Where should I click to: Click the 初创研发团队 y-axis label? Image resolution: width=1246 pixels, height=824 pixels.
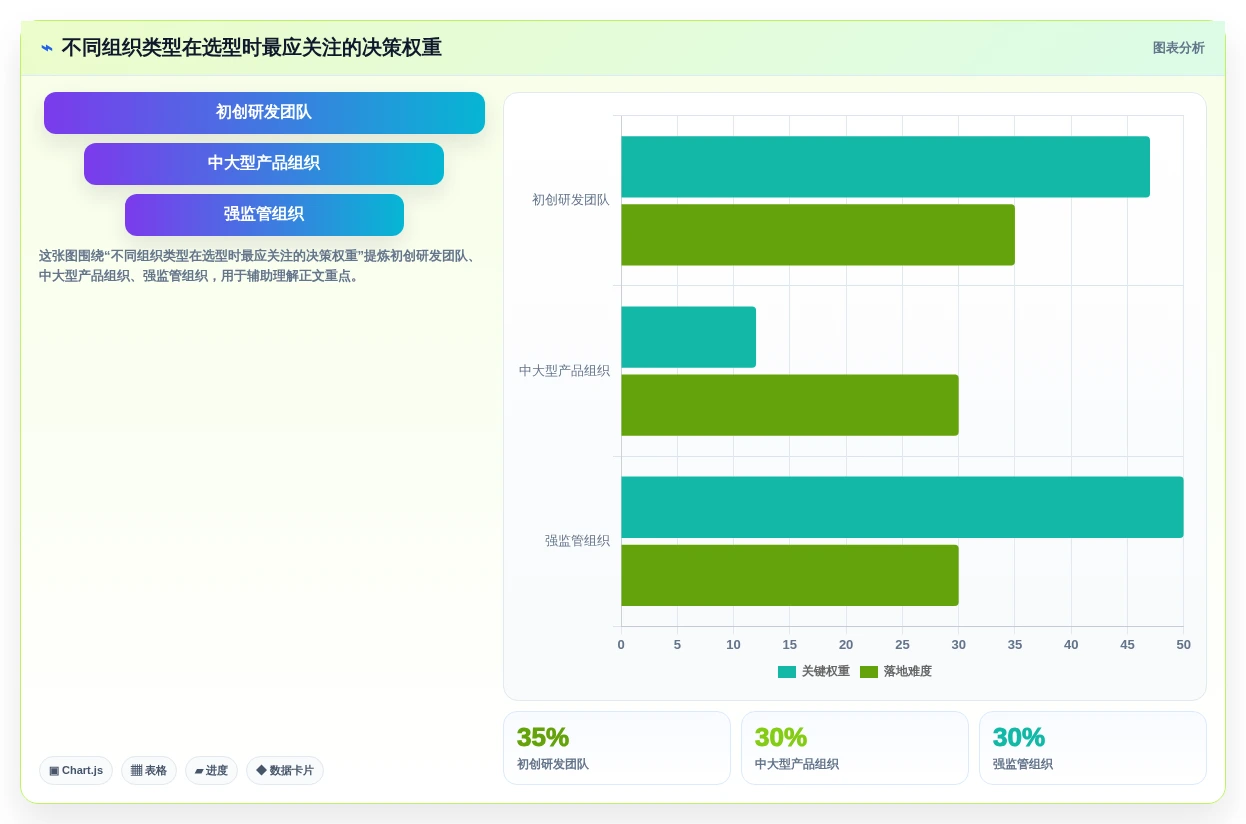570,200
